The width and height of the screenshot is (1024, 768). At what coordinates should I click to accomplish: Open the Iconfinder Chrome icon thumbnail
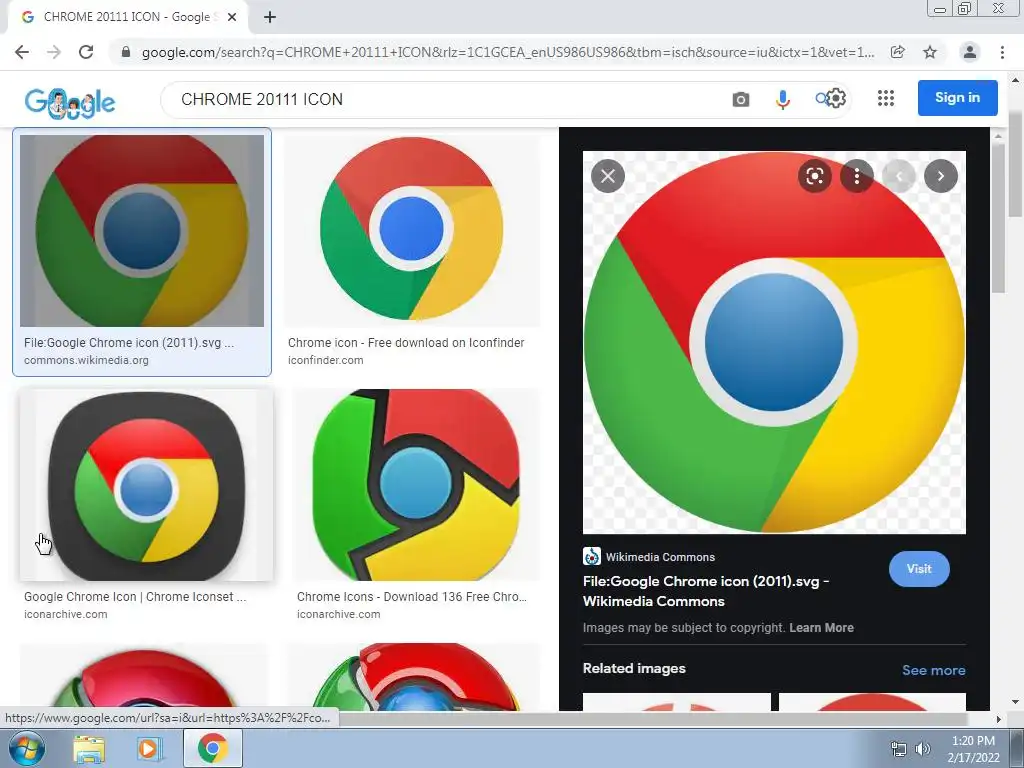(412, 231)
